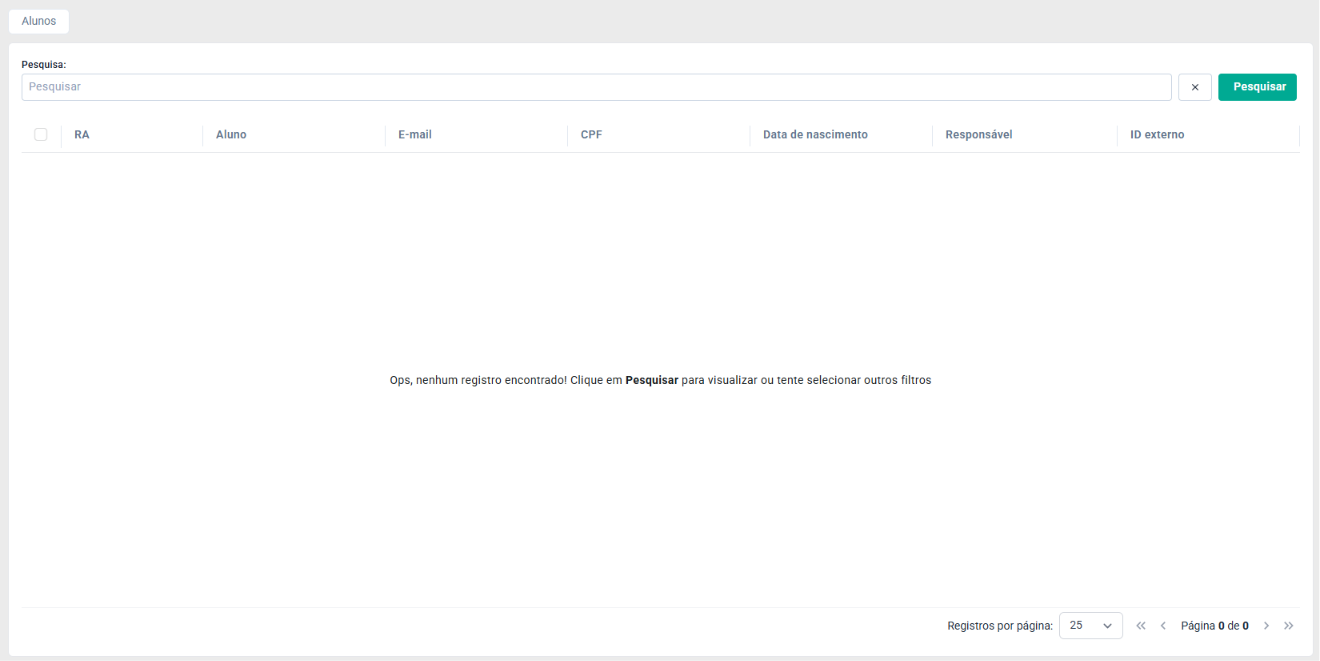Click the ID externo column header
1320x661 pixels.
point(1157,134)
